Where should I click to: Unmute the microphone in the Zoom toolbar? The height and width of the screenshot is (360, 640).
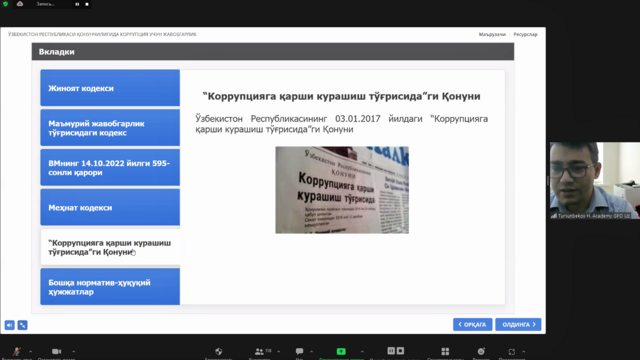point(17,351)
